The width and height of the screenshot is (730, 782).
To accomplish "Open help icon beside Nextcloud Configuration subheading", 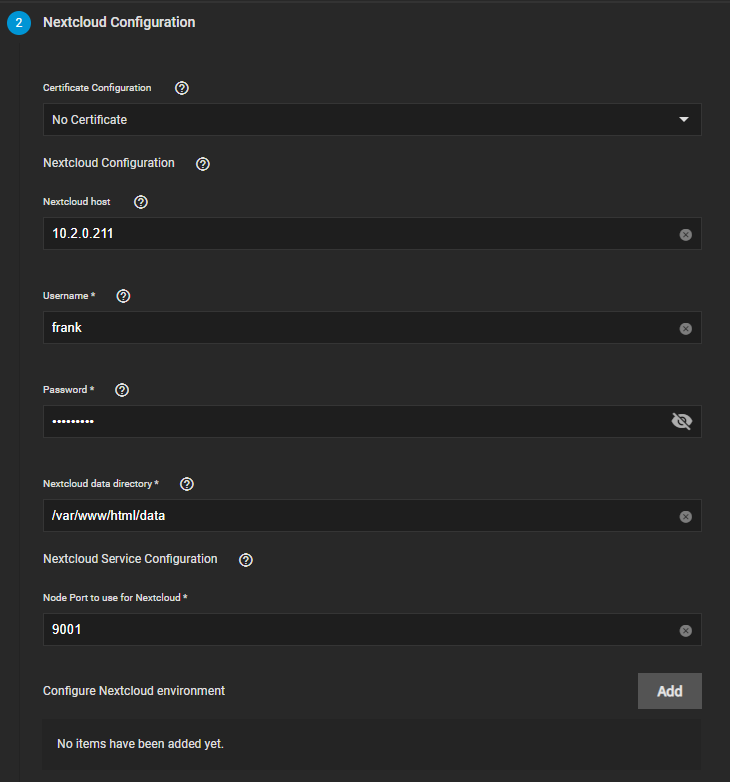I will (202, 164).
